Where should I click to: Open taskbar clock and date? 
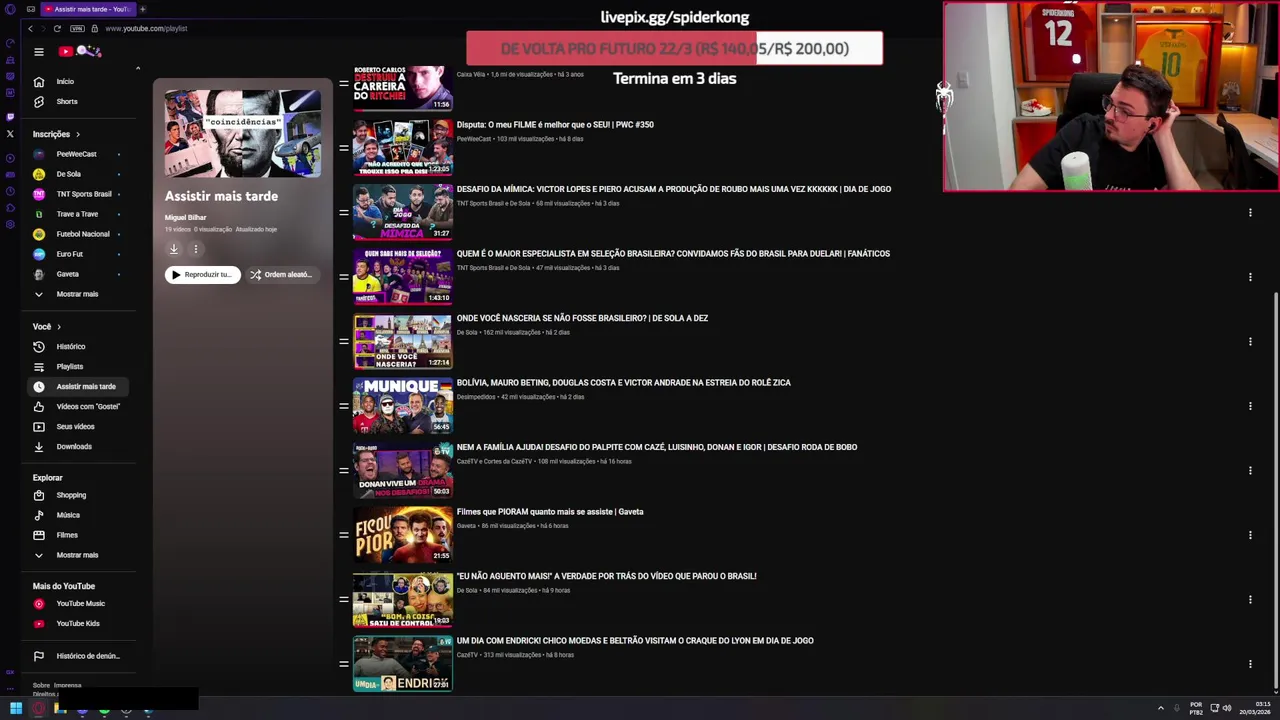[1256, 708]
